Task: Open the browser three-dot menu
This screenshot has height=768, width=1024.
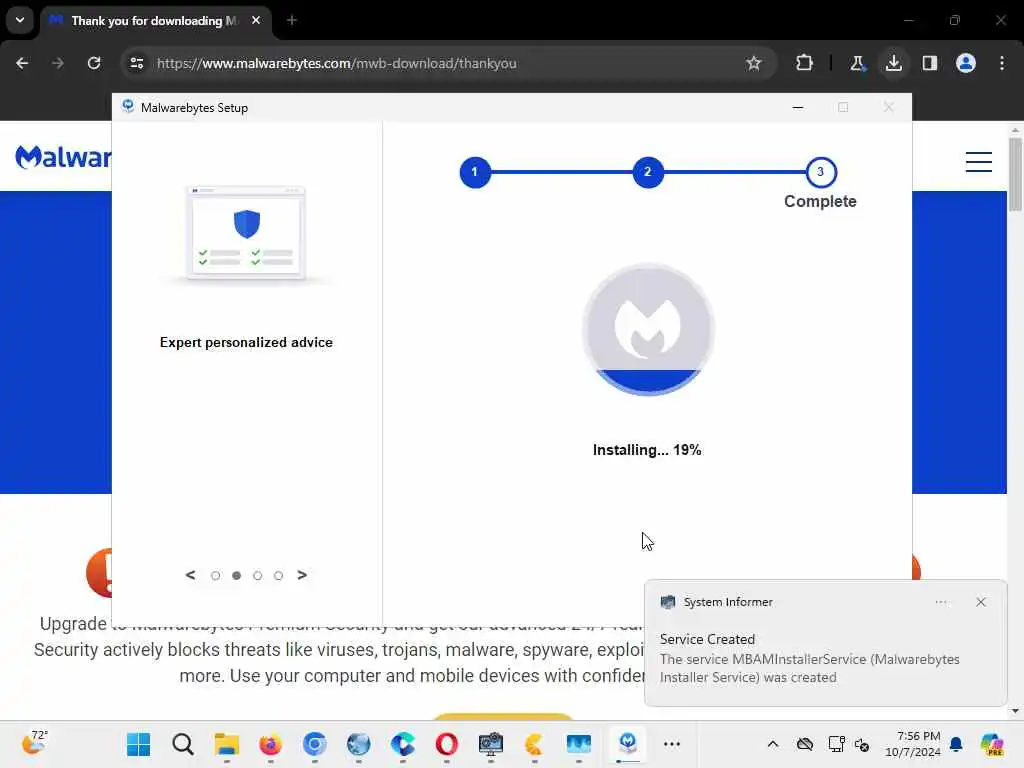Action: click(x=1002, y=63)
